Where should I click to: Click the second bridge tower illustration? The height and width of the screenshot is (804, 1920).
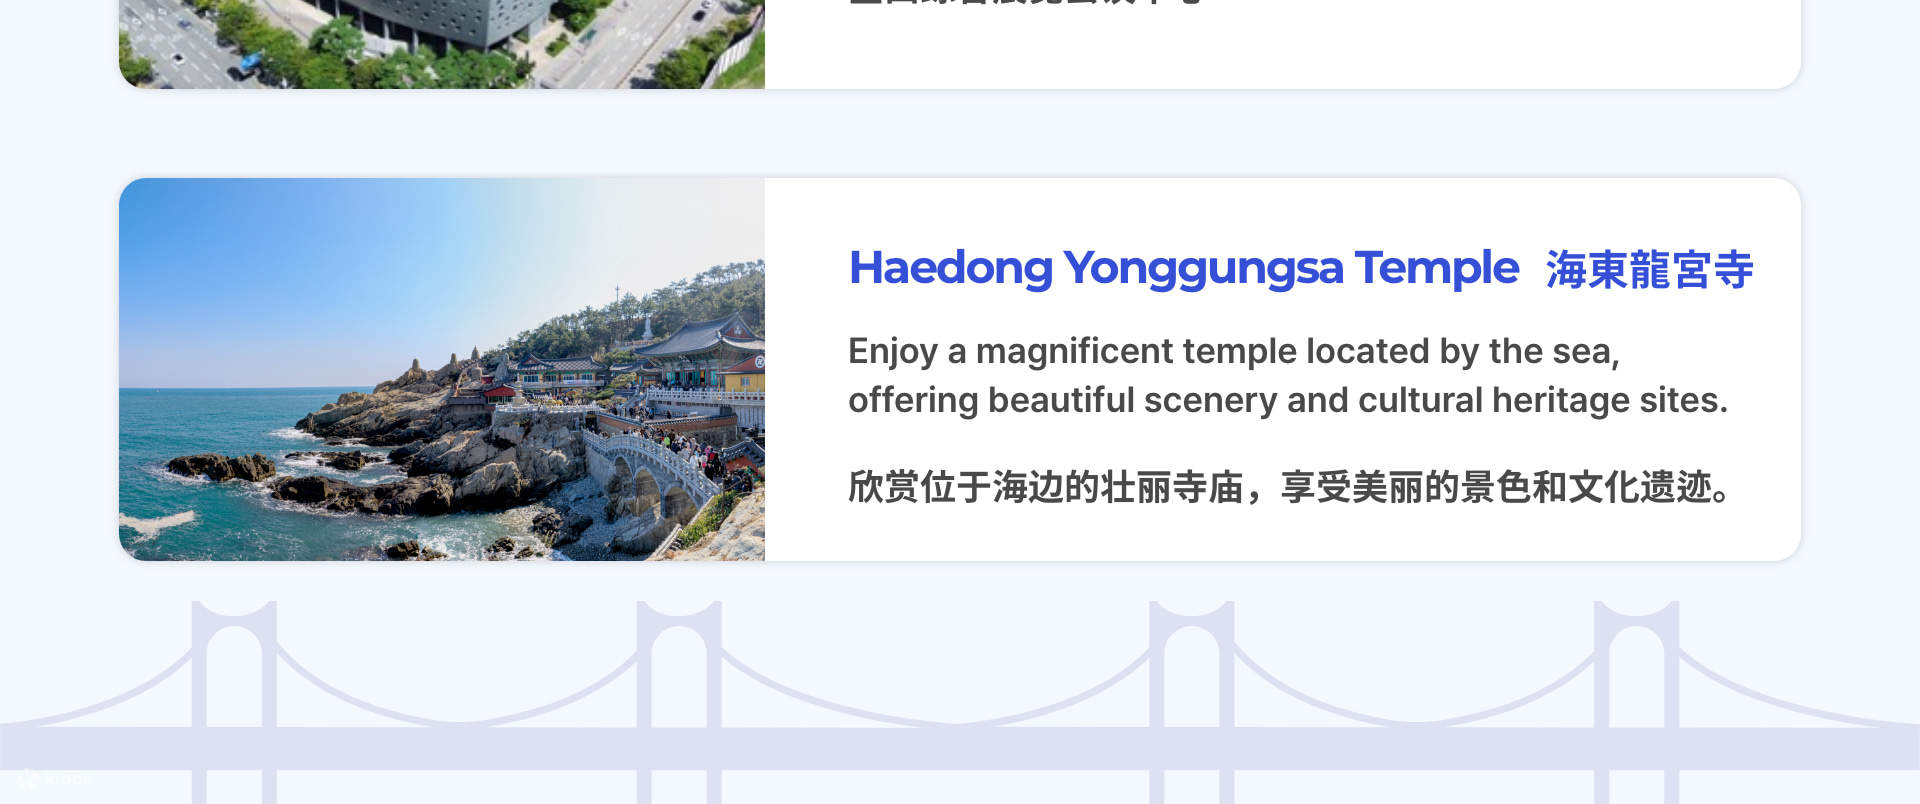tap(679, 702)
